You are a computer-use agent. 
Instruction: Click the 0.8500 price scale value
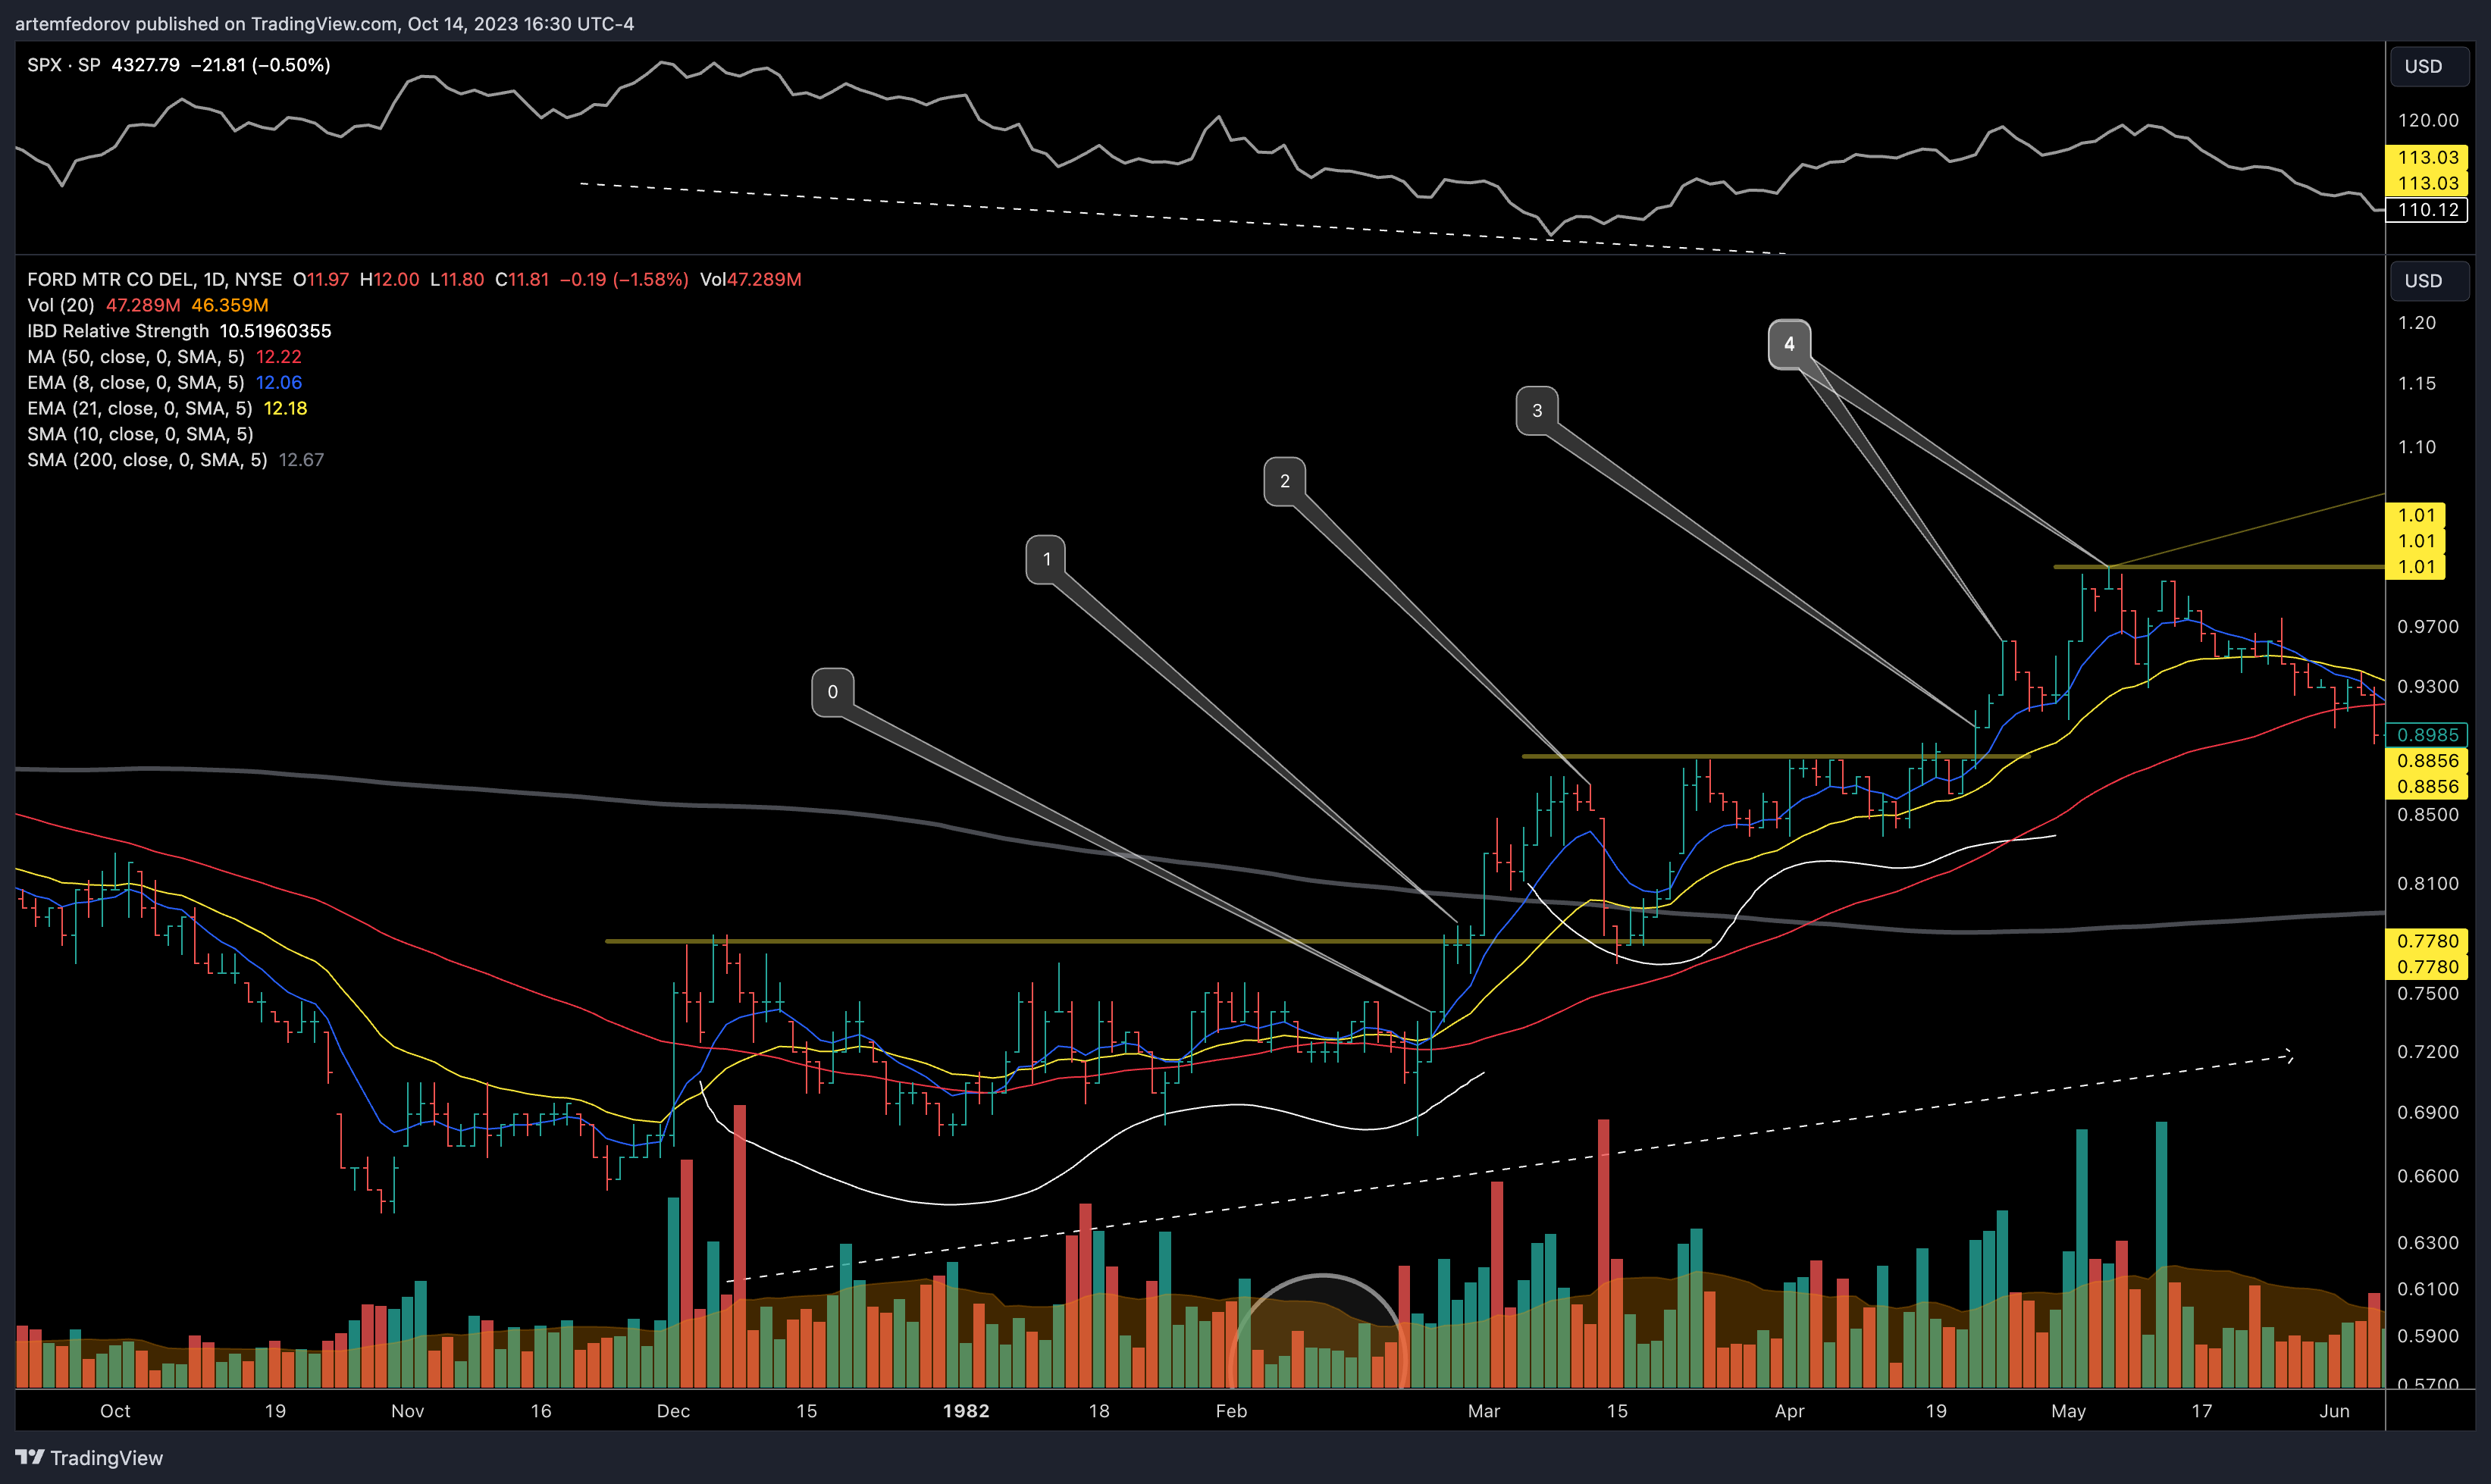[2428, 815]
